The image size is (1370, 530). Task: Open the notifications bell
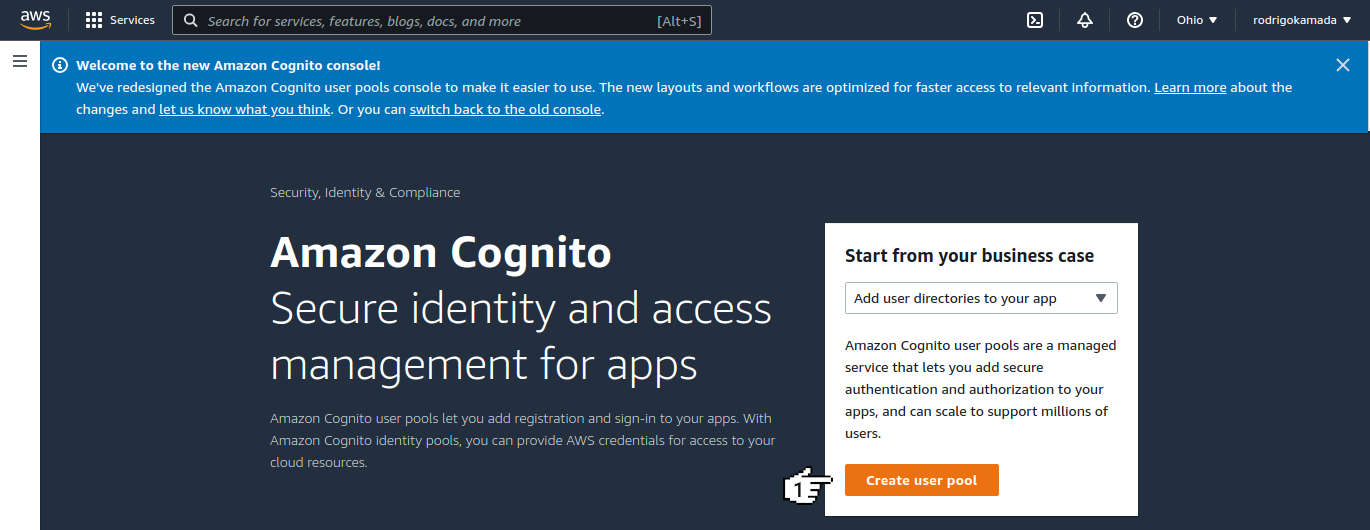(x=1085, y=20)
